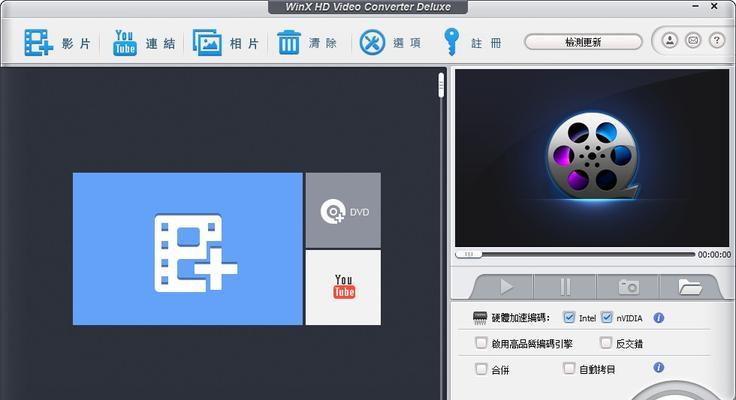Toggle the Intel hardware acceleration checkbox

[x=569, y=317]
